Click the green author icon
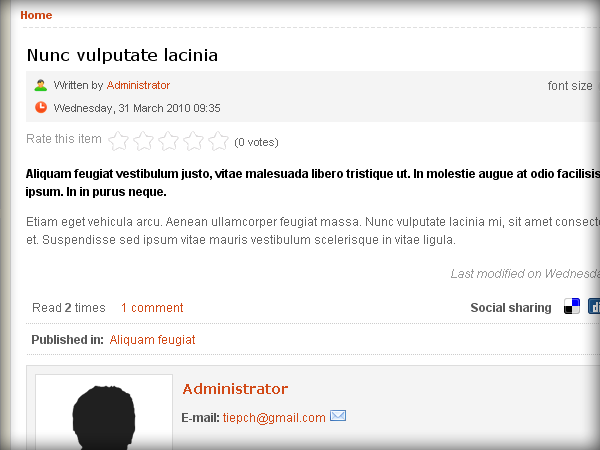Image resolution: width=600 pixels, height=450 pixels. (x=41, y=86)
